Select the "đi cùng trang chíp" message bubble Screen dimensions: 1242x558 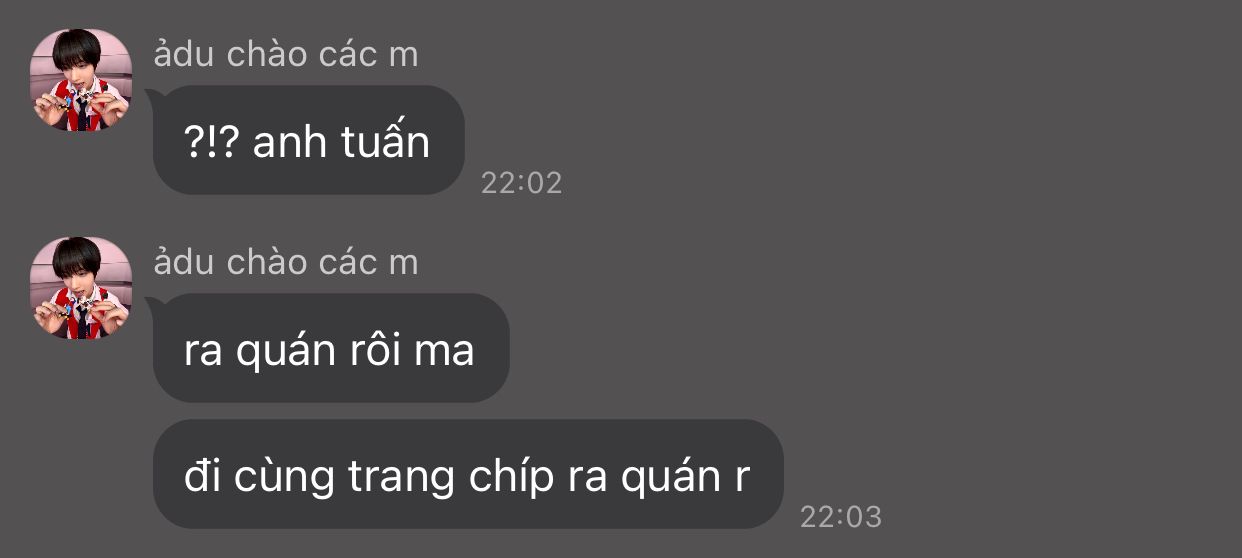(x=467, y=474)
